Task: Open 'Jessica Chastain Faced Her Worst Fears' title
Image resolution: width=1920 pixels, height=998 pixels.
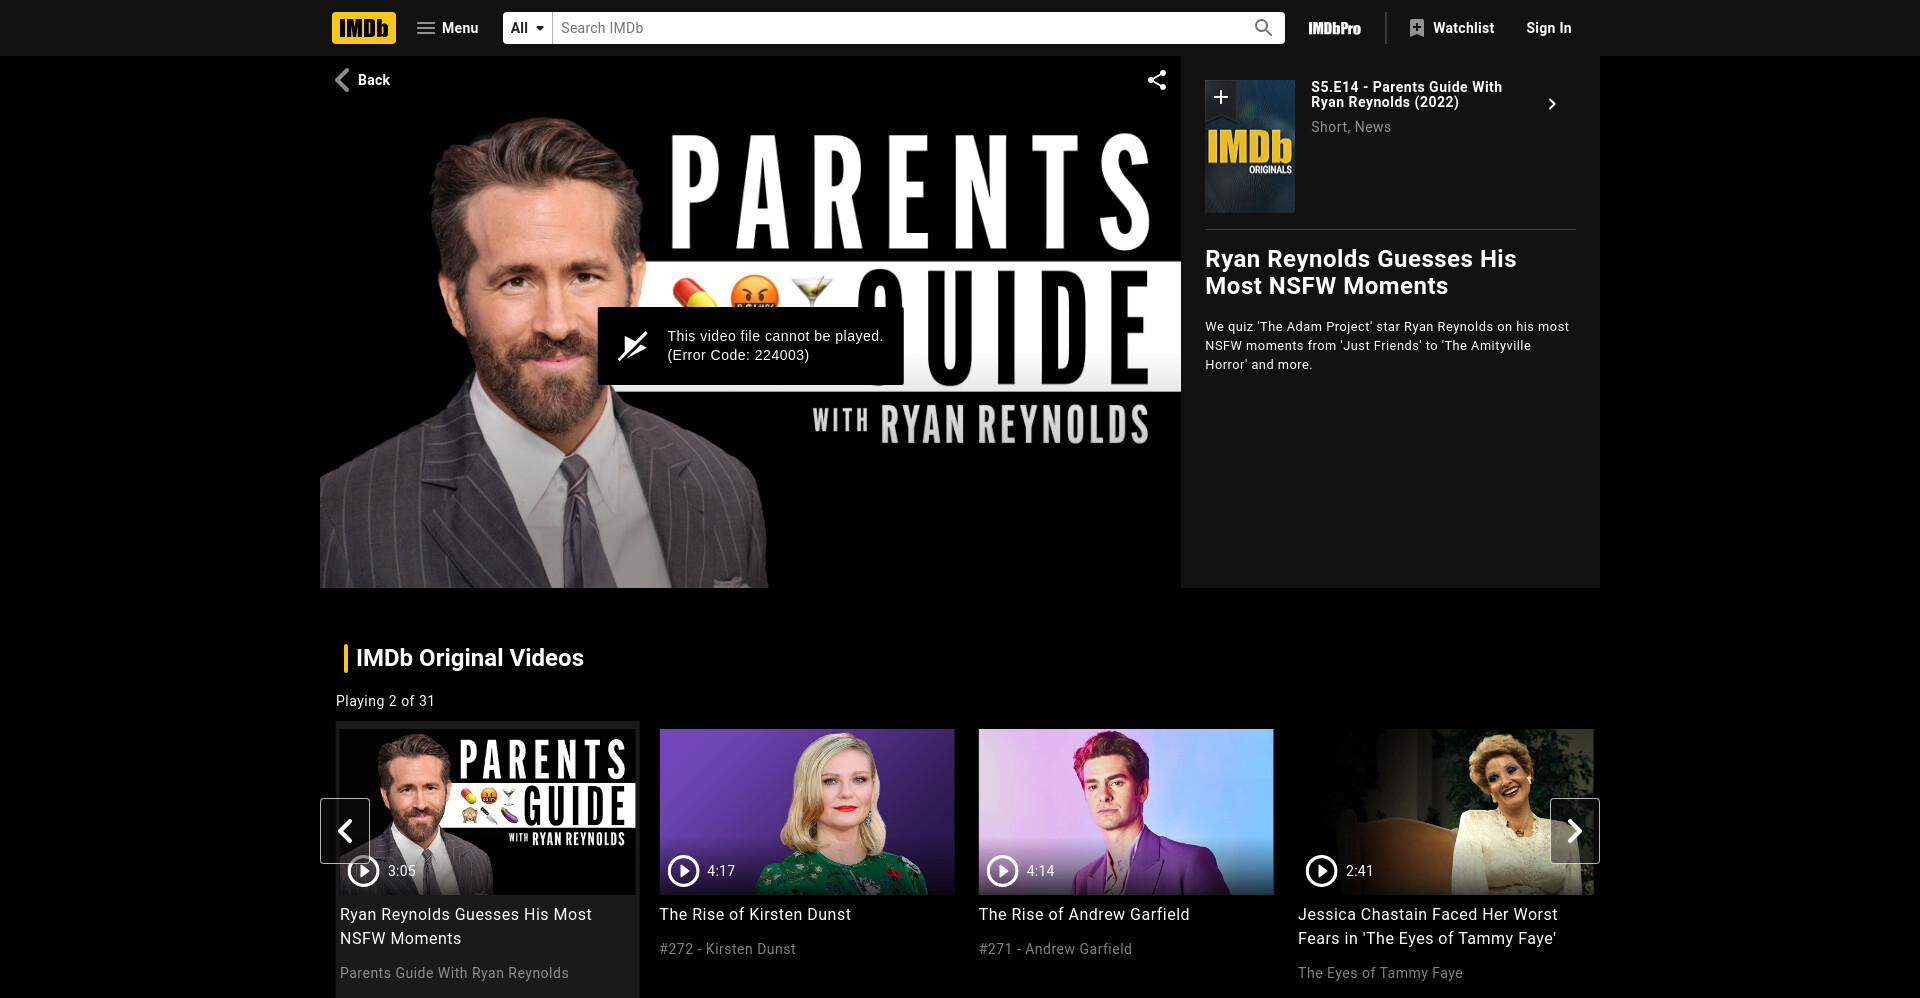Action: coord(1428,926)
